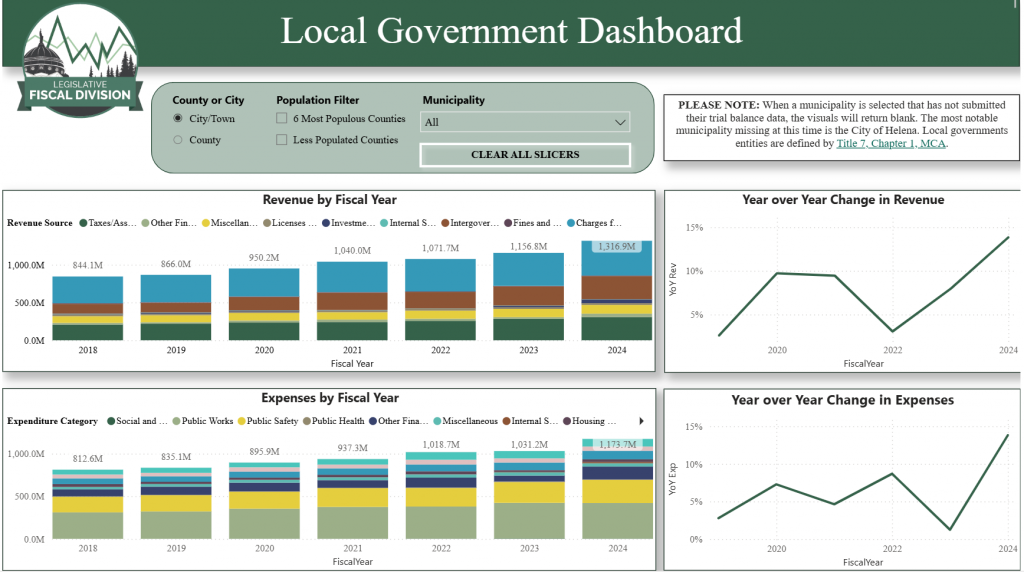1024x572 pixels.
Task: Expand the Expenditure Category legend with the arrow
Action: (641, 421)
